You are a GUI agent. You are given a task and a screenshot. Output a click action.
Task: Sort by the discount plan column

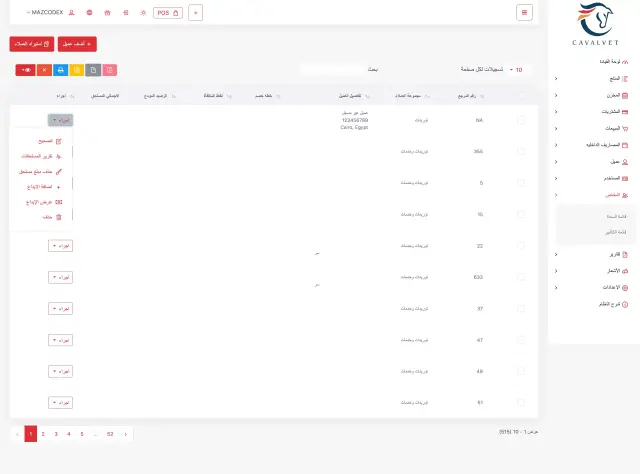267,96
